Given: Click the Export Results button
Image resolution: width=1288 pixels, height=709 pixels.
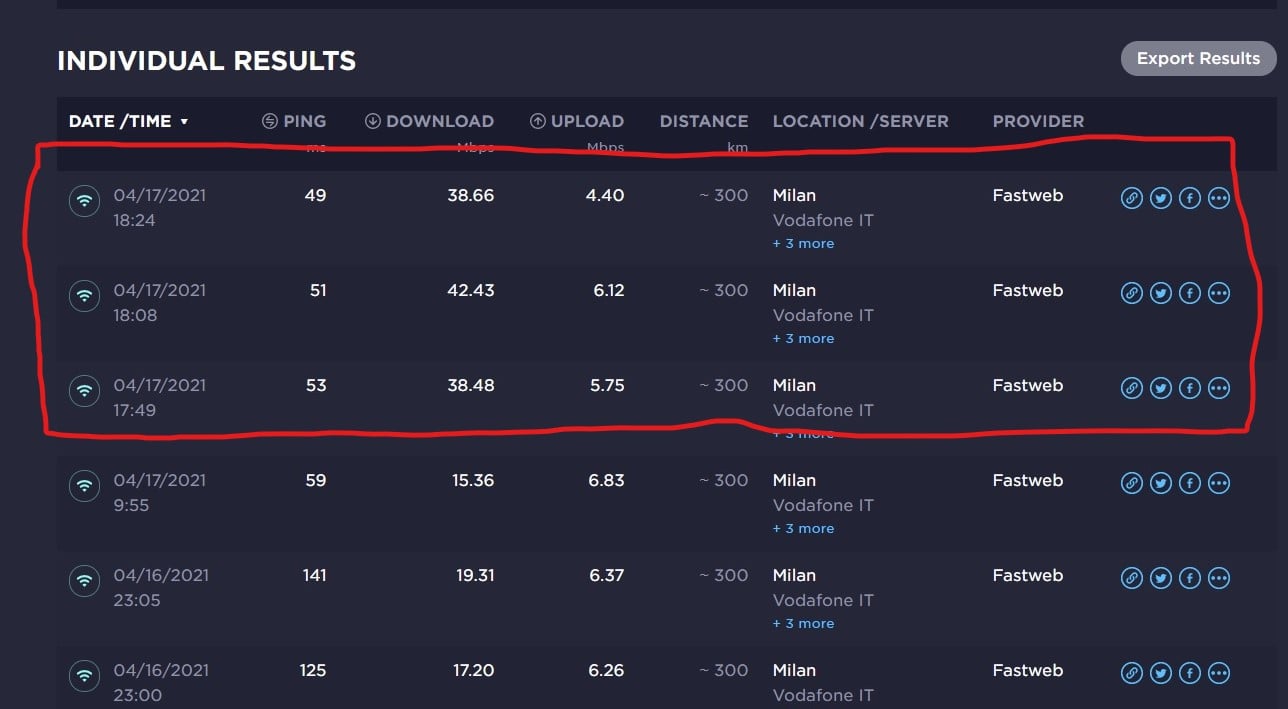Looking at the screenshot, I should click(x=1198, y=58).
